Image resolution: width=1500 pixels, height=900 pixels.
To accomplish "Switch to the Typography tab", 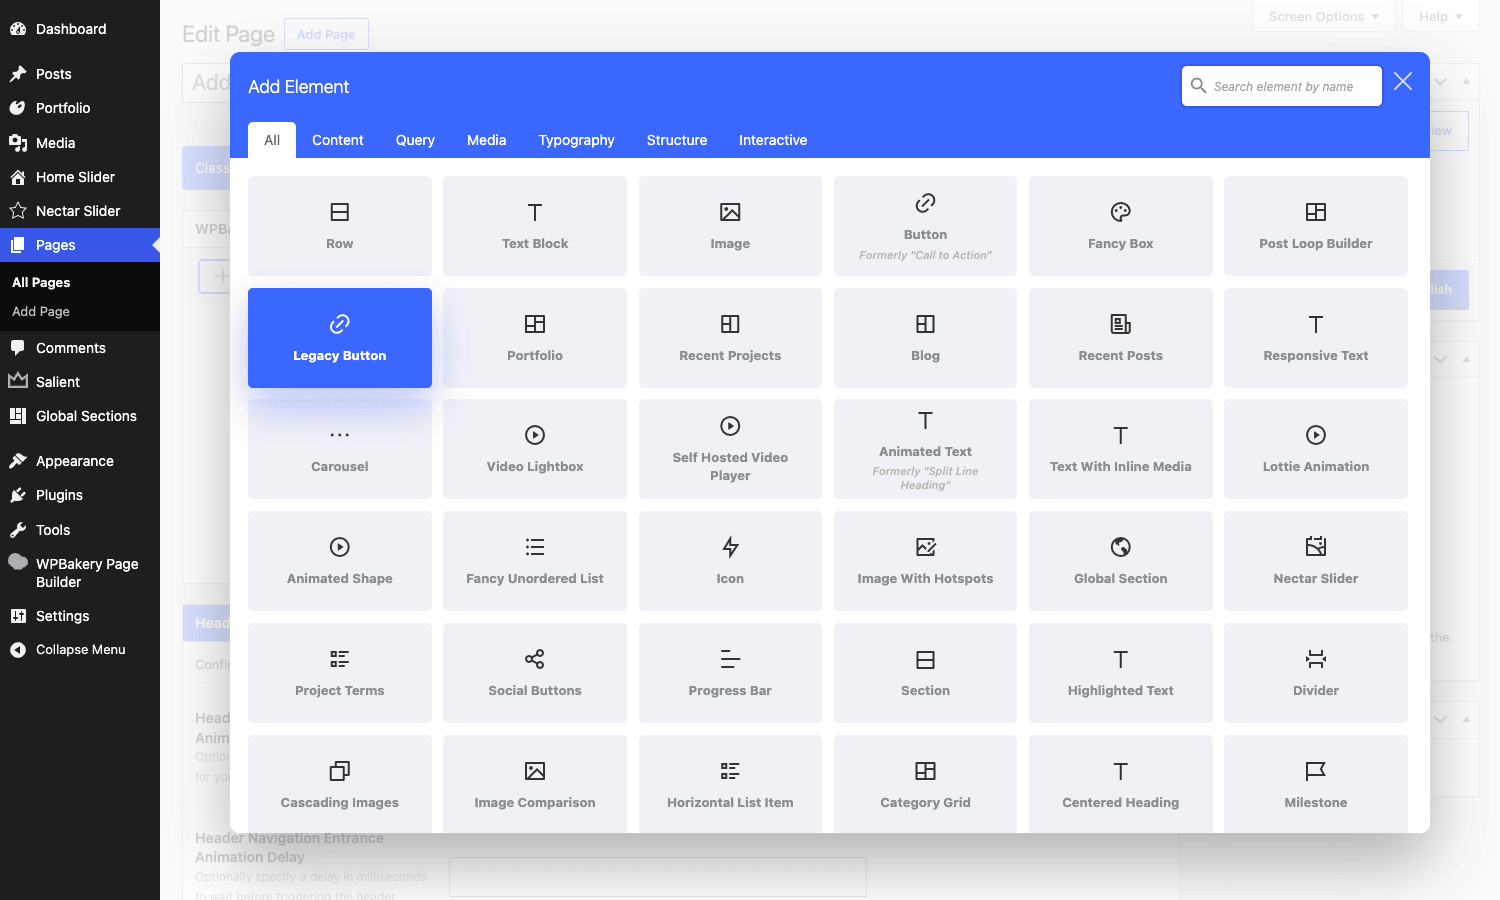I will [577, 140].
